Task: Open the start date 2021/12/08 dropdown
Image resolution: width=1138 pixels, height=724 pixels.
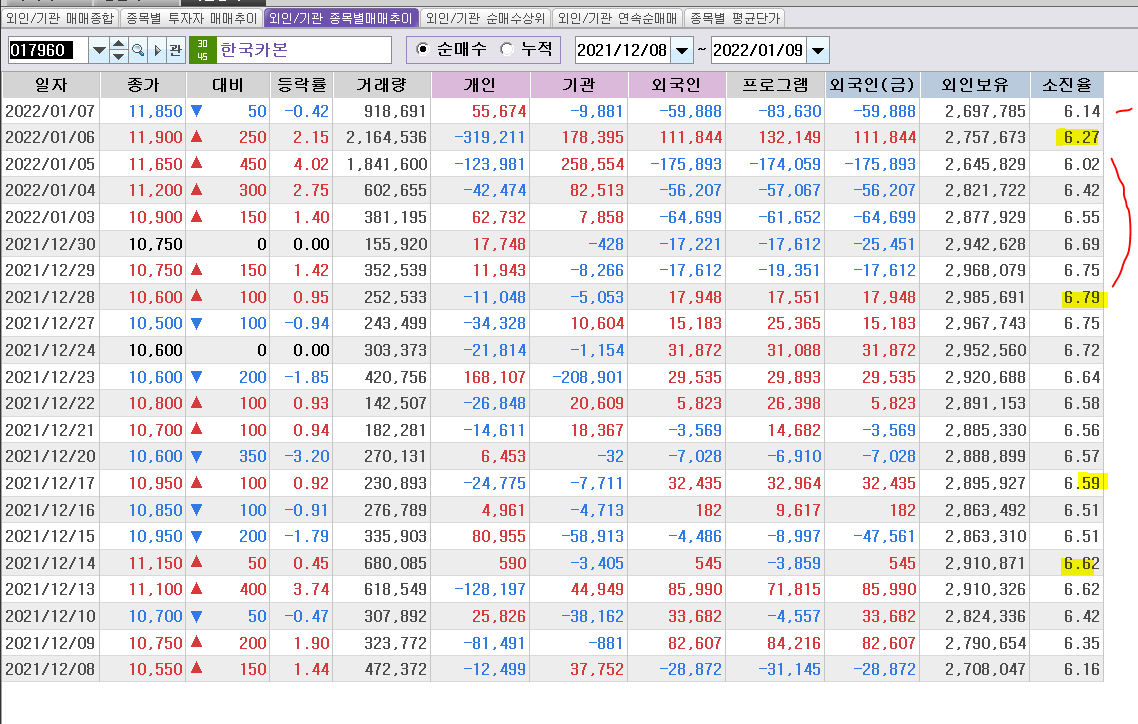Action: coord(681,50)
